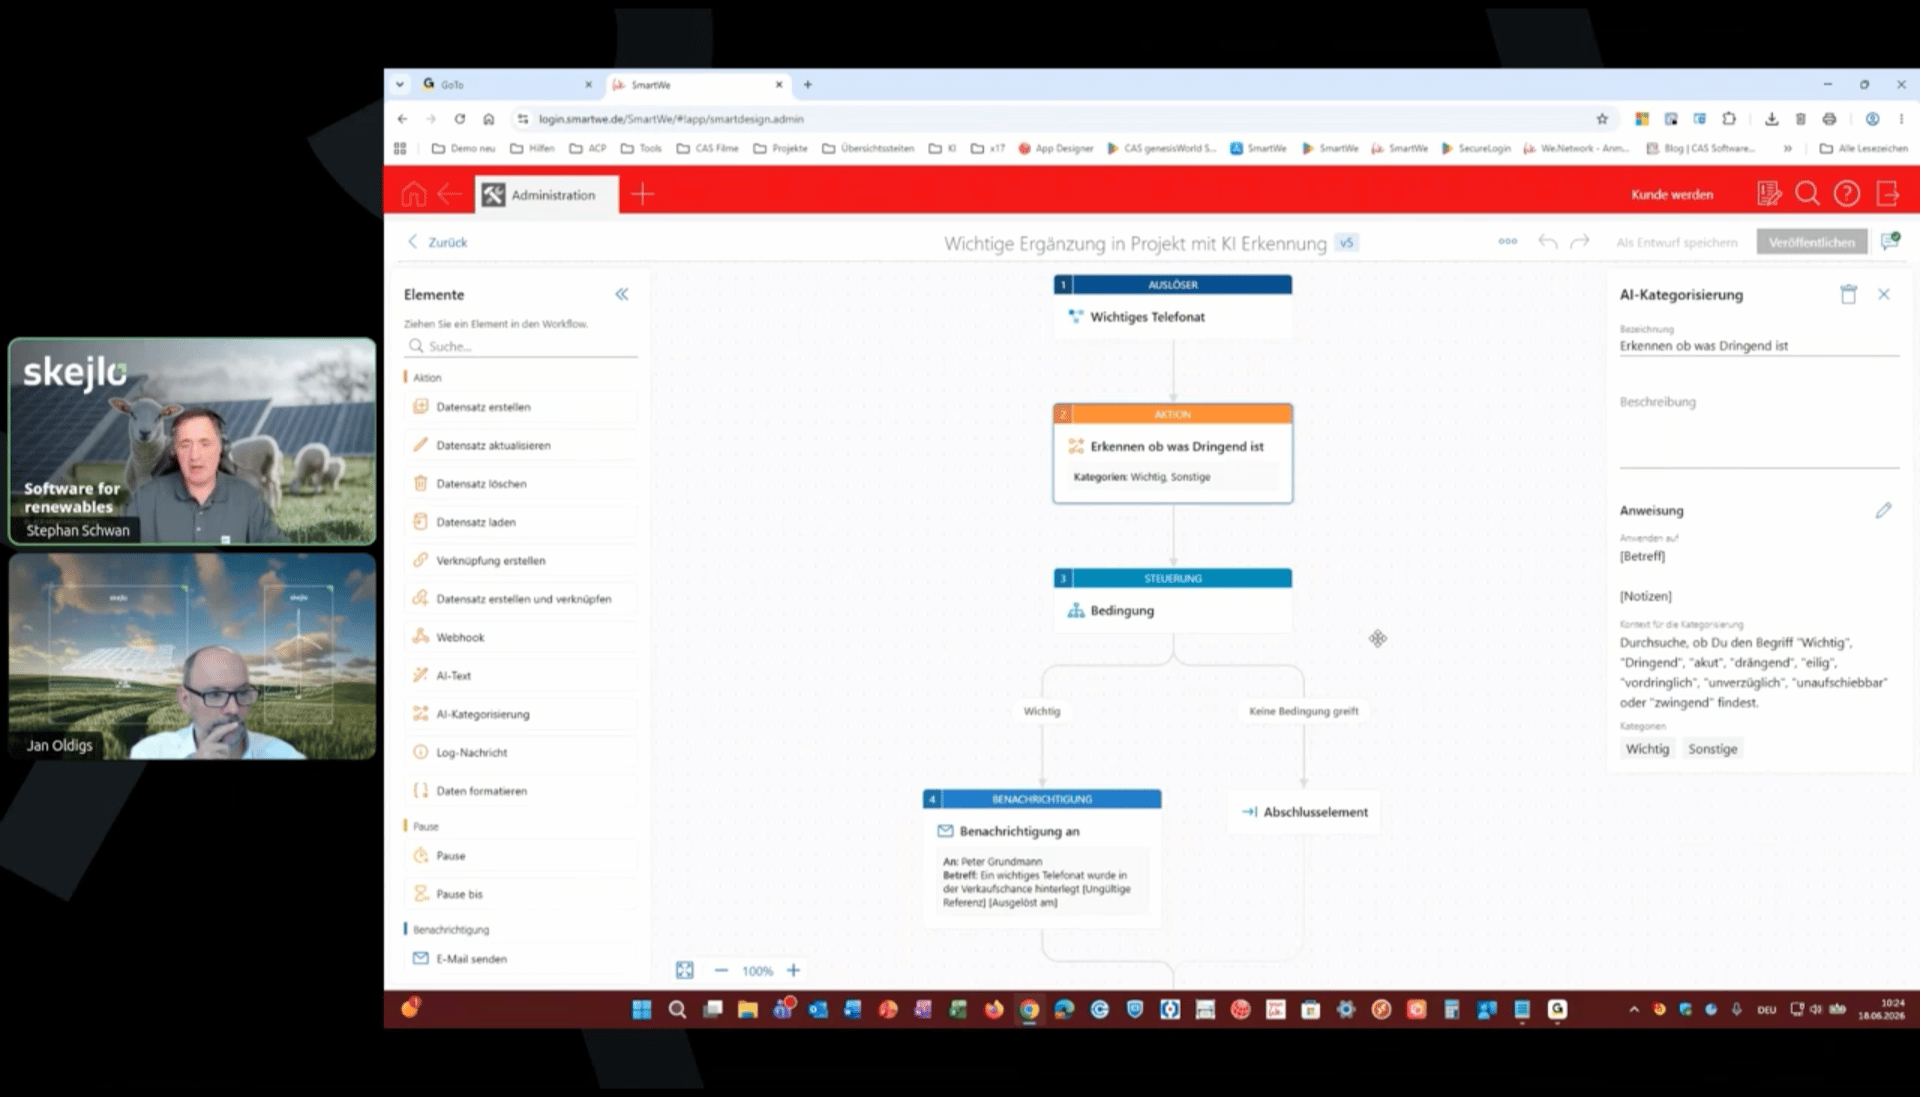
Task: Select the Webhook element
Action: [521, 637]
